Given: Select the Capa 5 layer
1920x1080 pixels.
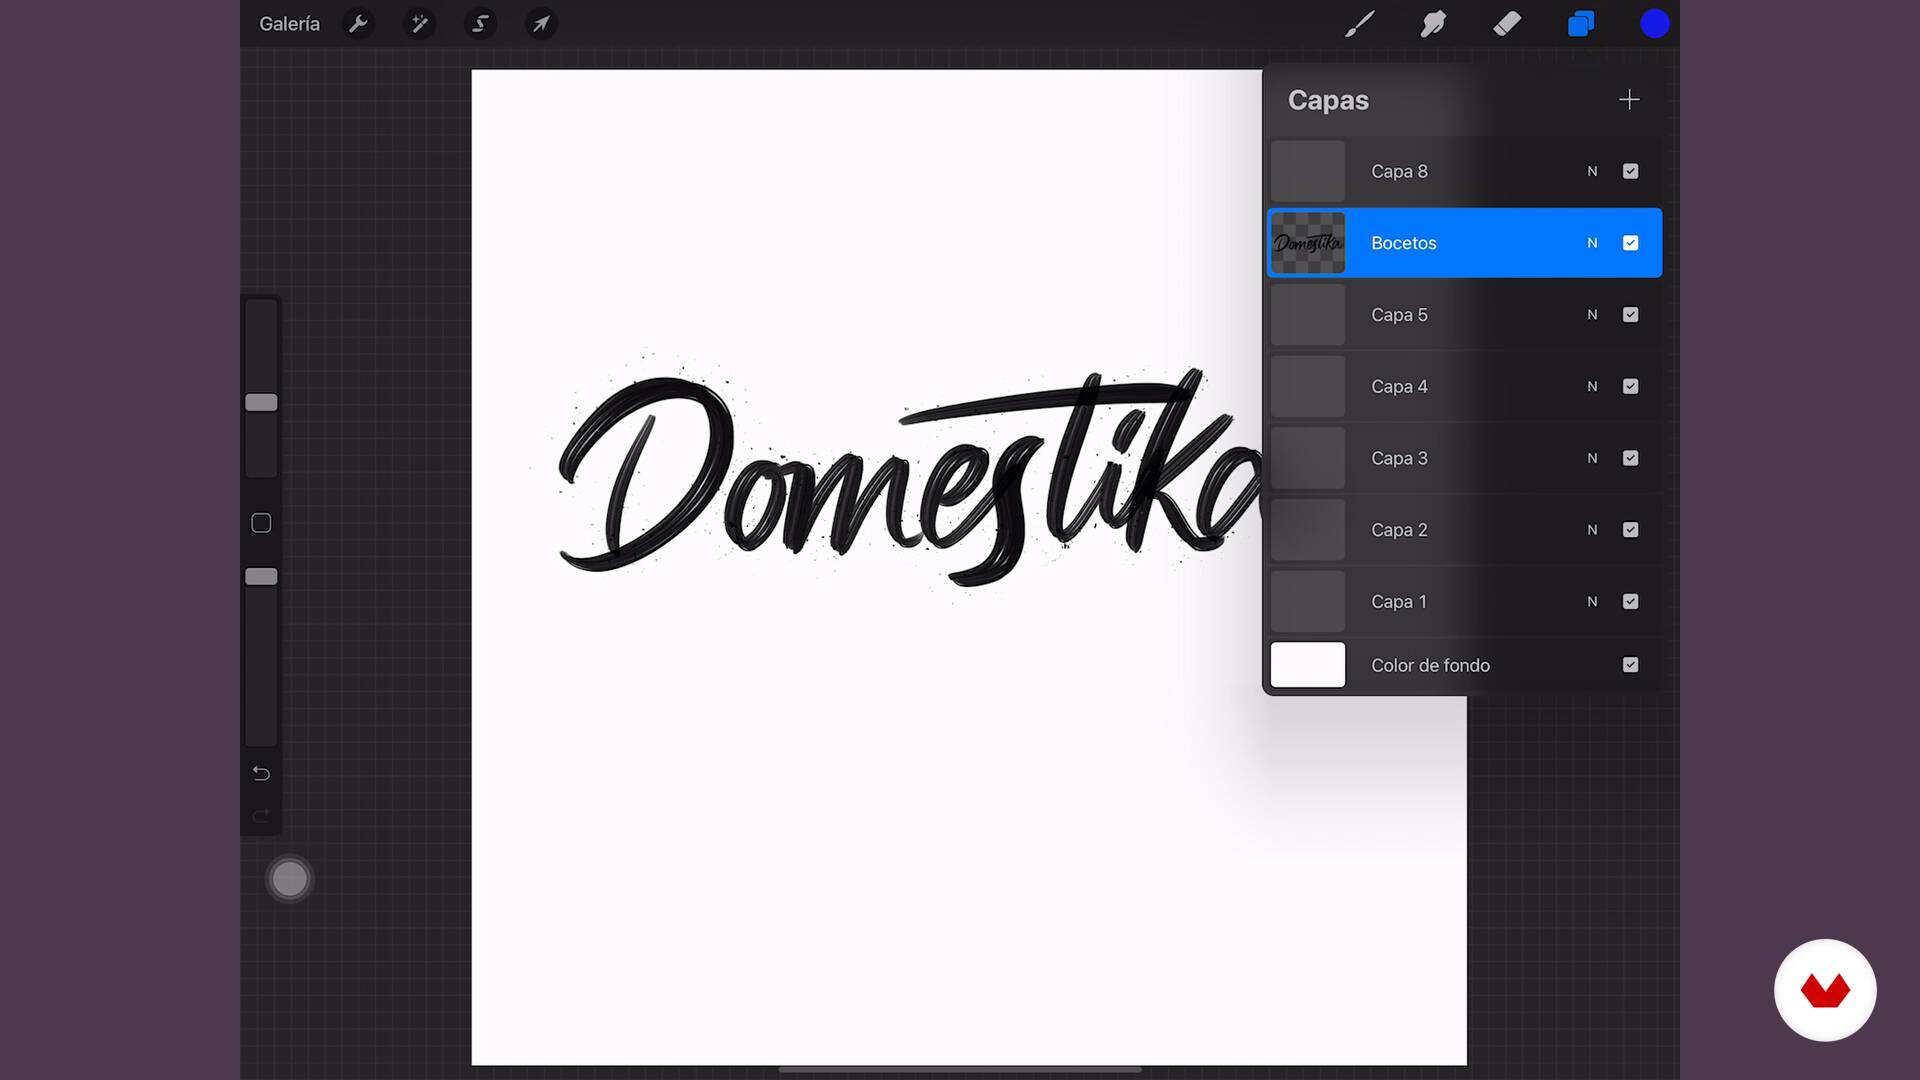Looking at the screenshot, I should tap(1464, 314).
